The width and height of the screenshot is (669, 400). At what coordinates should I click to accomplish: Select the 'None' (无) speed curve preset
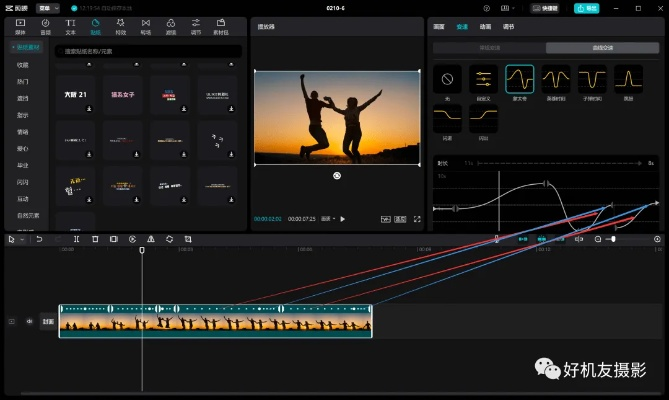[447, 78]
